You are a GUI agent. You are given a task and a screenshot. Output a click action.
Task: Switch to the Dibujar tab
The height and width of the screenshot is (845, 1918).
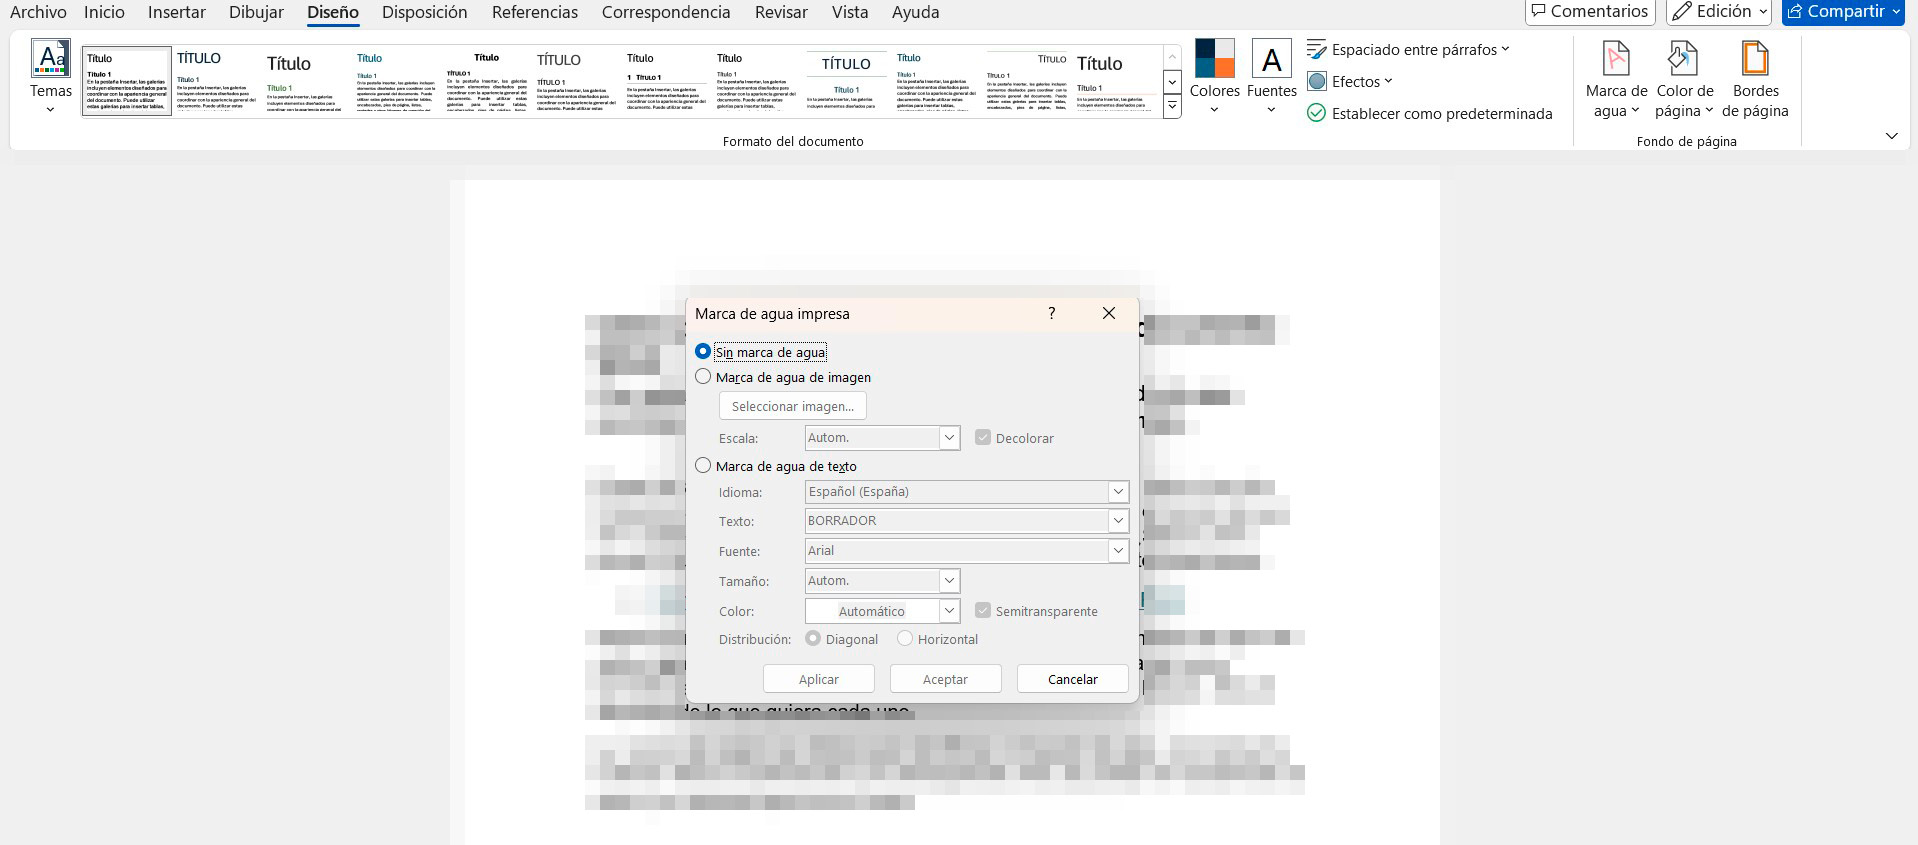[x=256, y=12]
